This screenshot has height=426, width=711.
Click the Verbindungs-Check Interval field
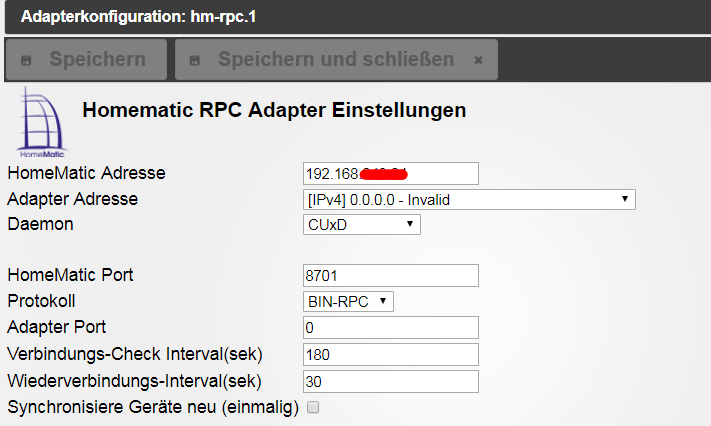tap(390, 355)
